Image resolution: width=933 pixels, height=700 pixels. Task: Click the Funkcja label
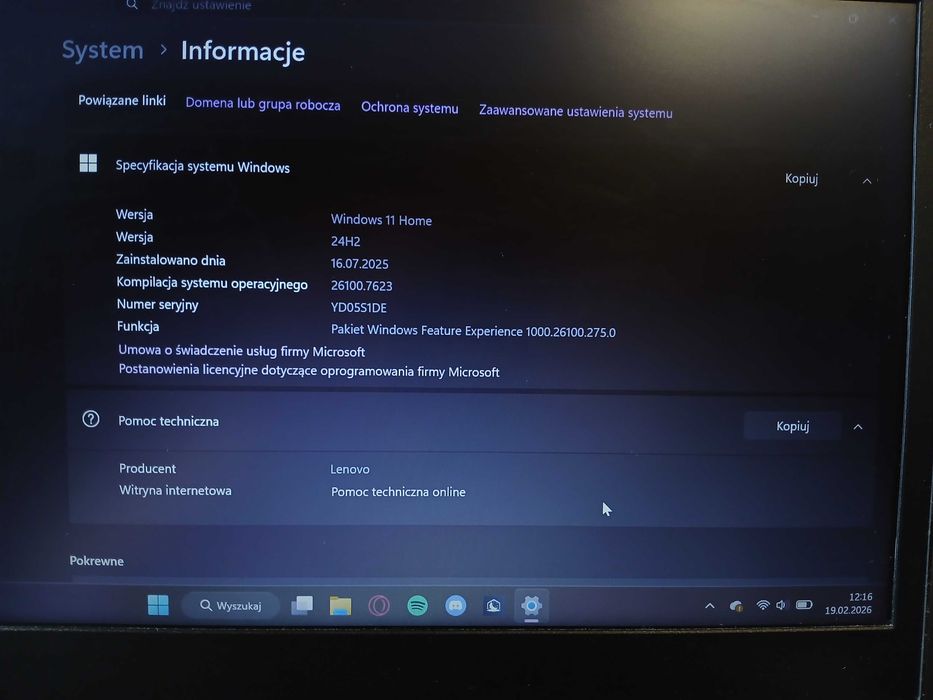click(138, 327)
